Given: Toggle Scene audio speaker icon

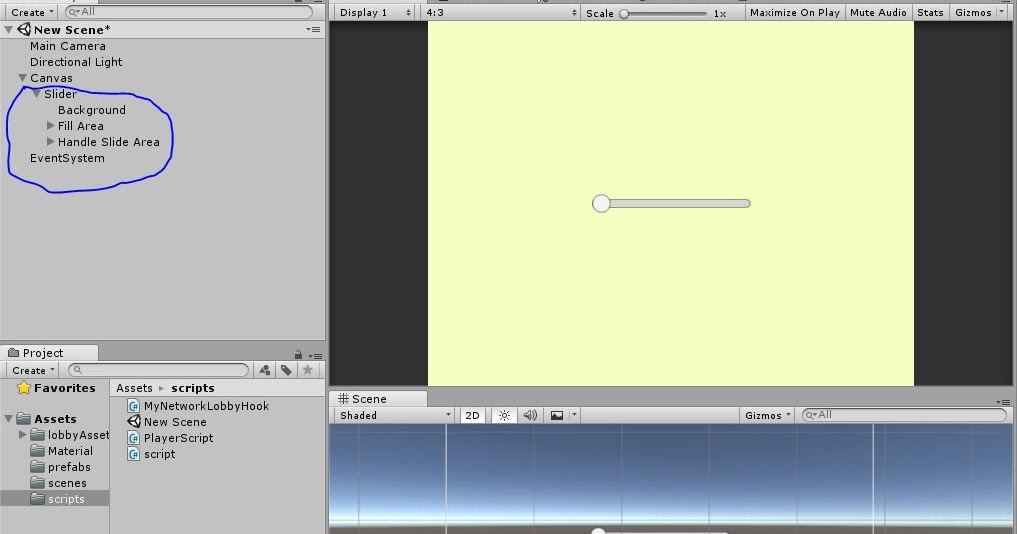Looking at the screenshot, I should click(530, 415).
